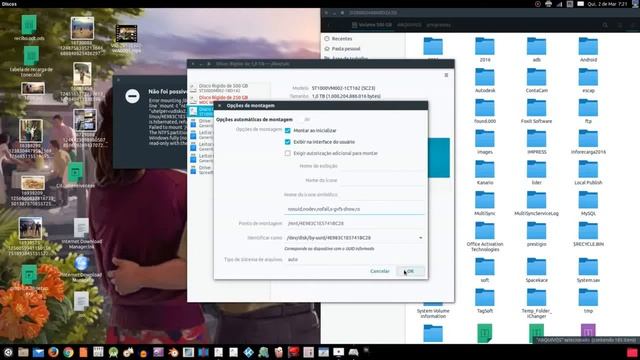Open the MySQL folder

click(588, 203)
